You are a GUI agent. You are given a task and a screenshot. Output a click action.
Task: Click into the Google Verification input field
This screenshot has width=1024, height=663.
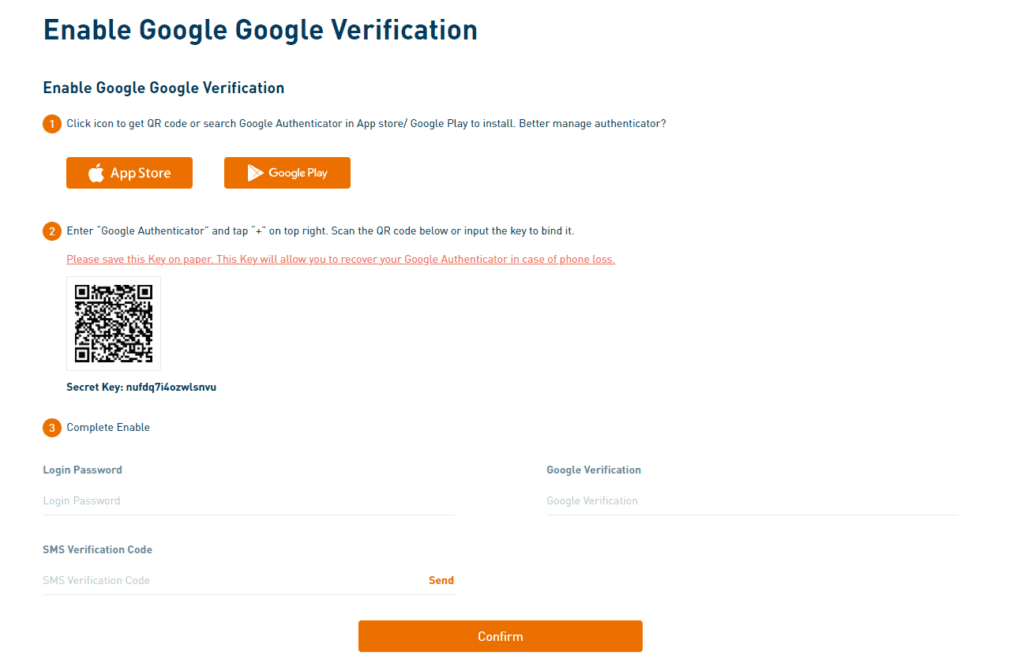click(751, 501)
